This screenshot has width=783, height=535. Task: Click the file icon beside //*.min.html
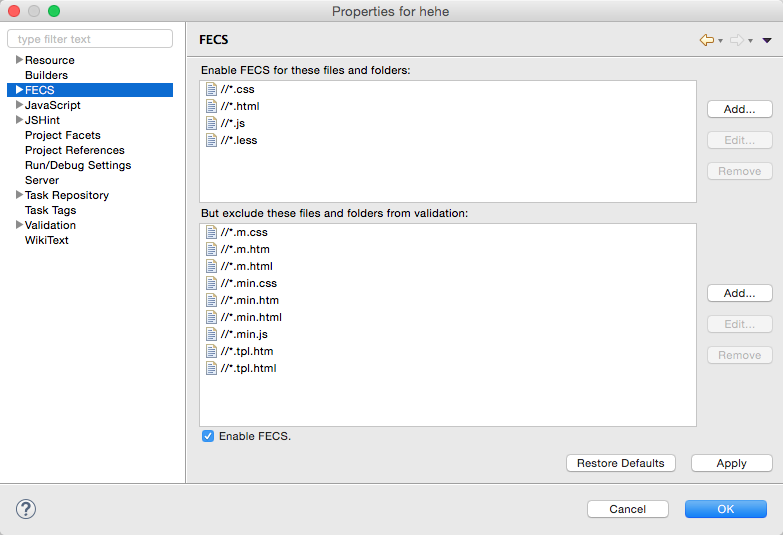pyautogui.click(x=211, y=317)
